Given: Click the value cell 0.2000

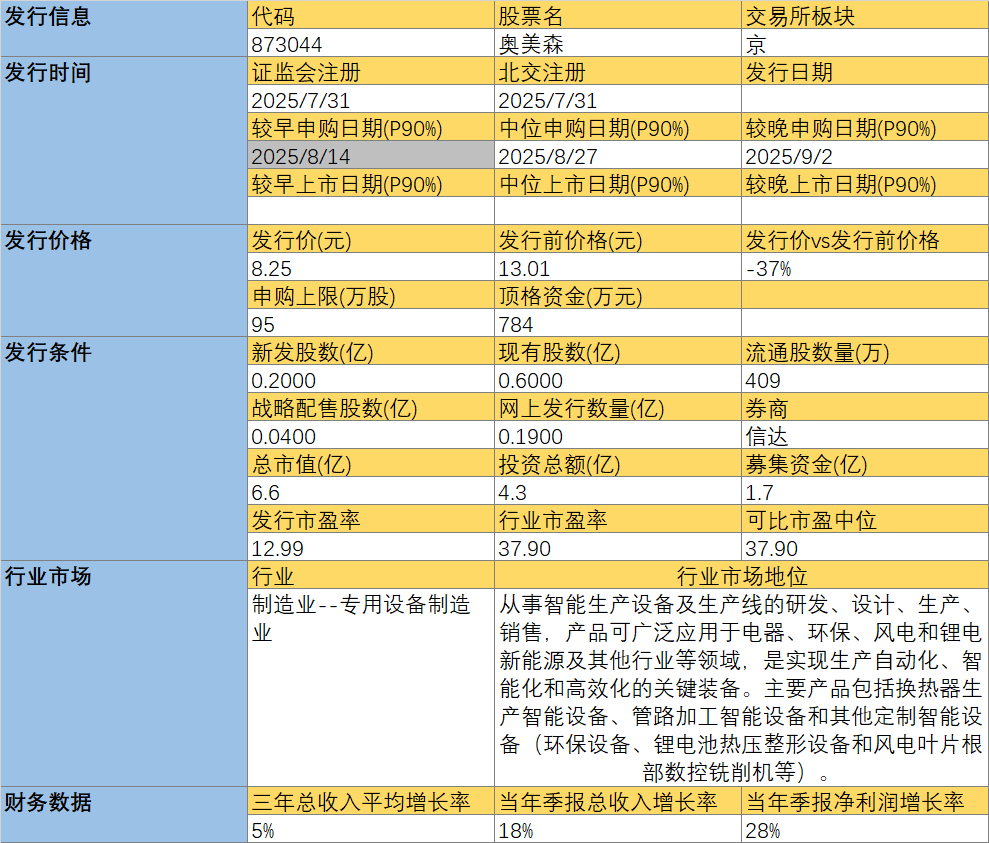Looking at the screenshot, I should (371, 379).
